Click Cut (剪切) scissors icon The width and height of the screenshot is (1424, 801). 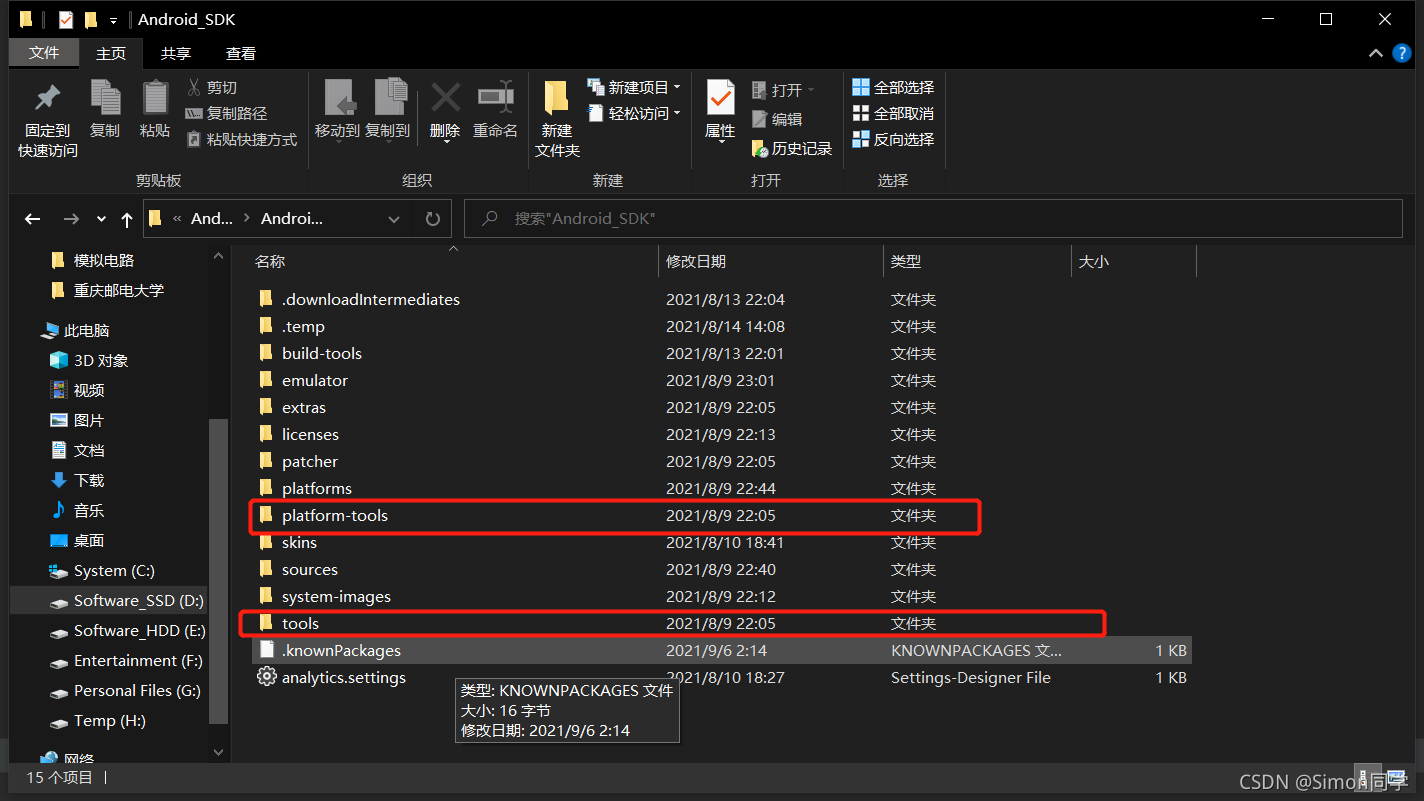tap(194, 88)
